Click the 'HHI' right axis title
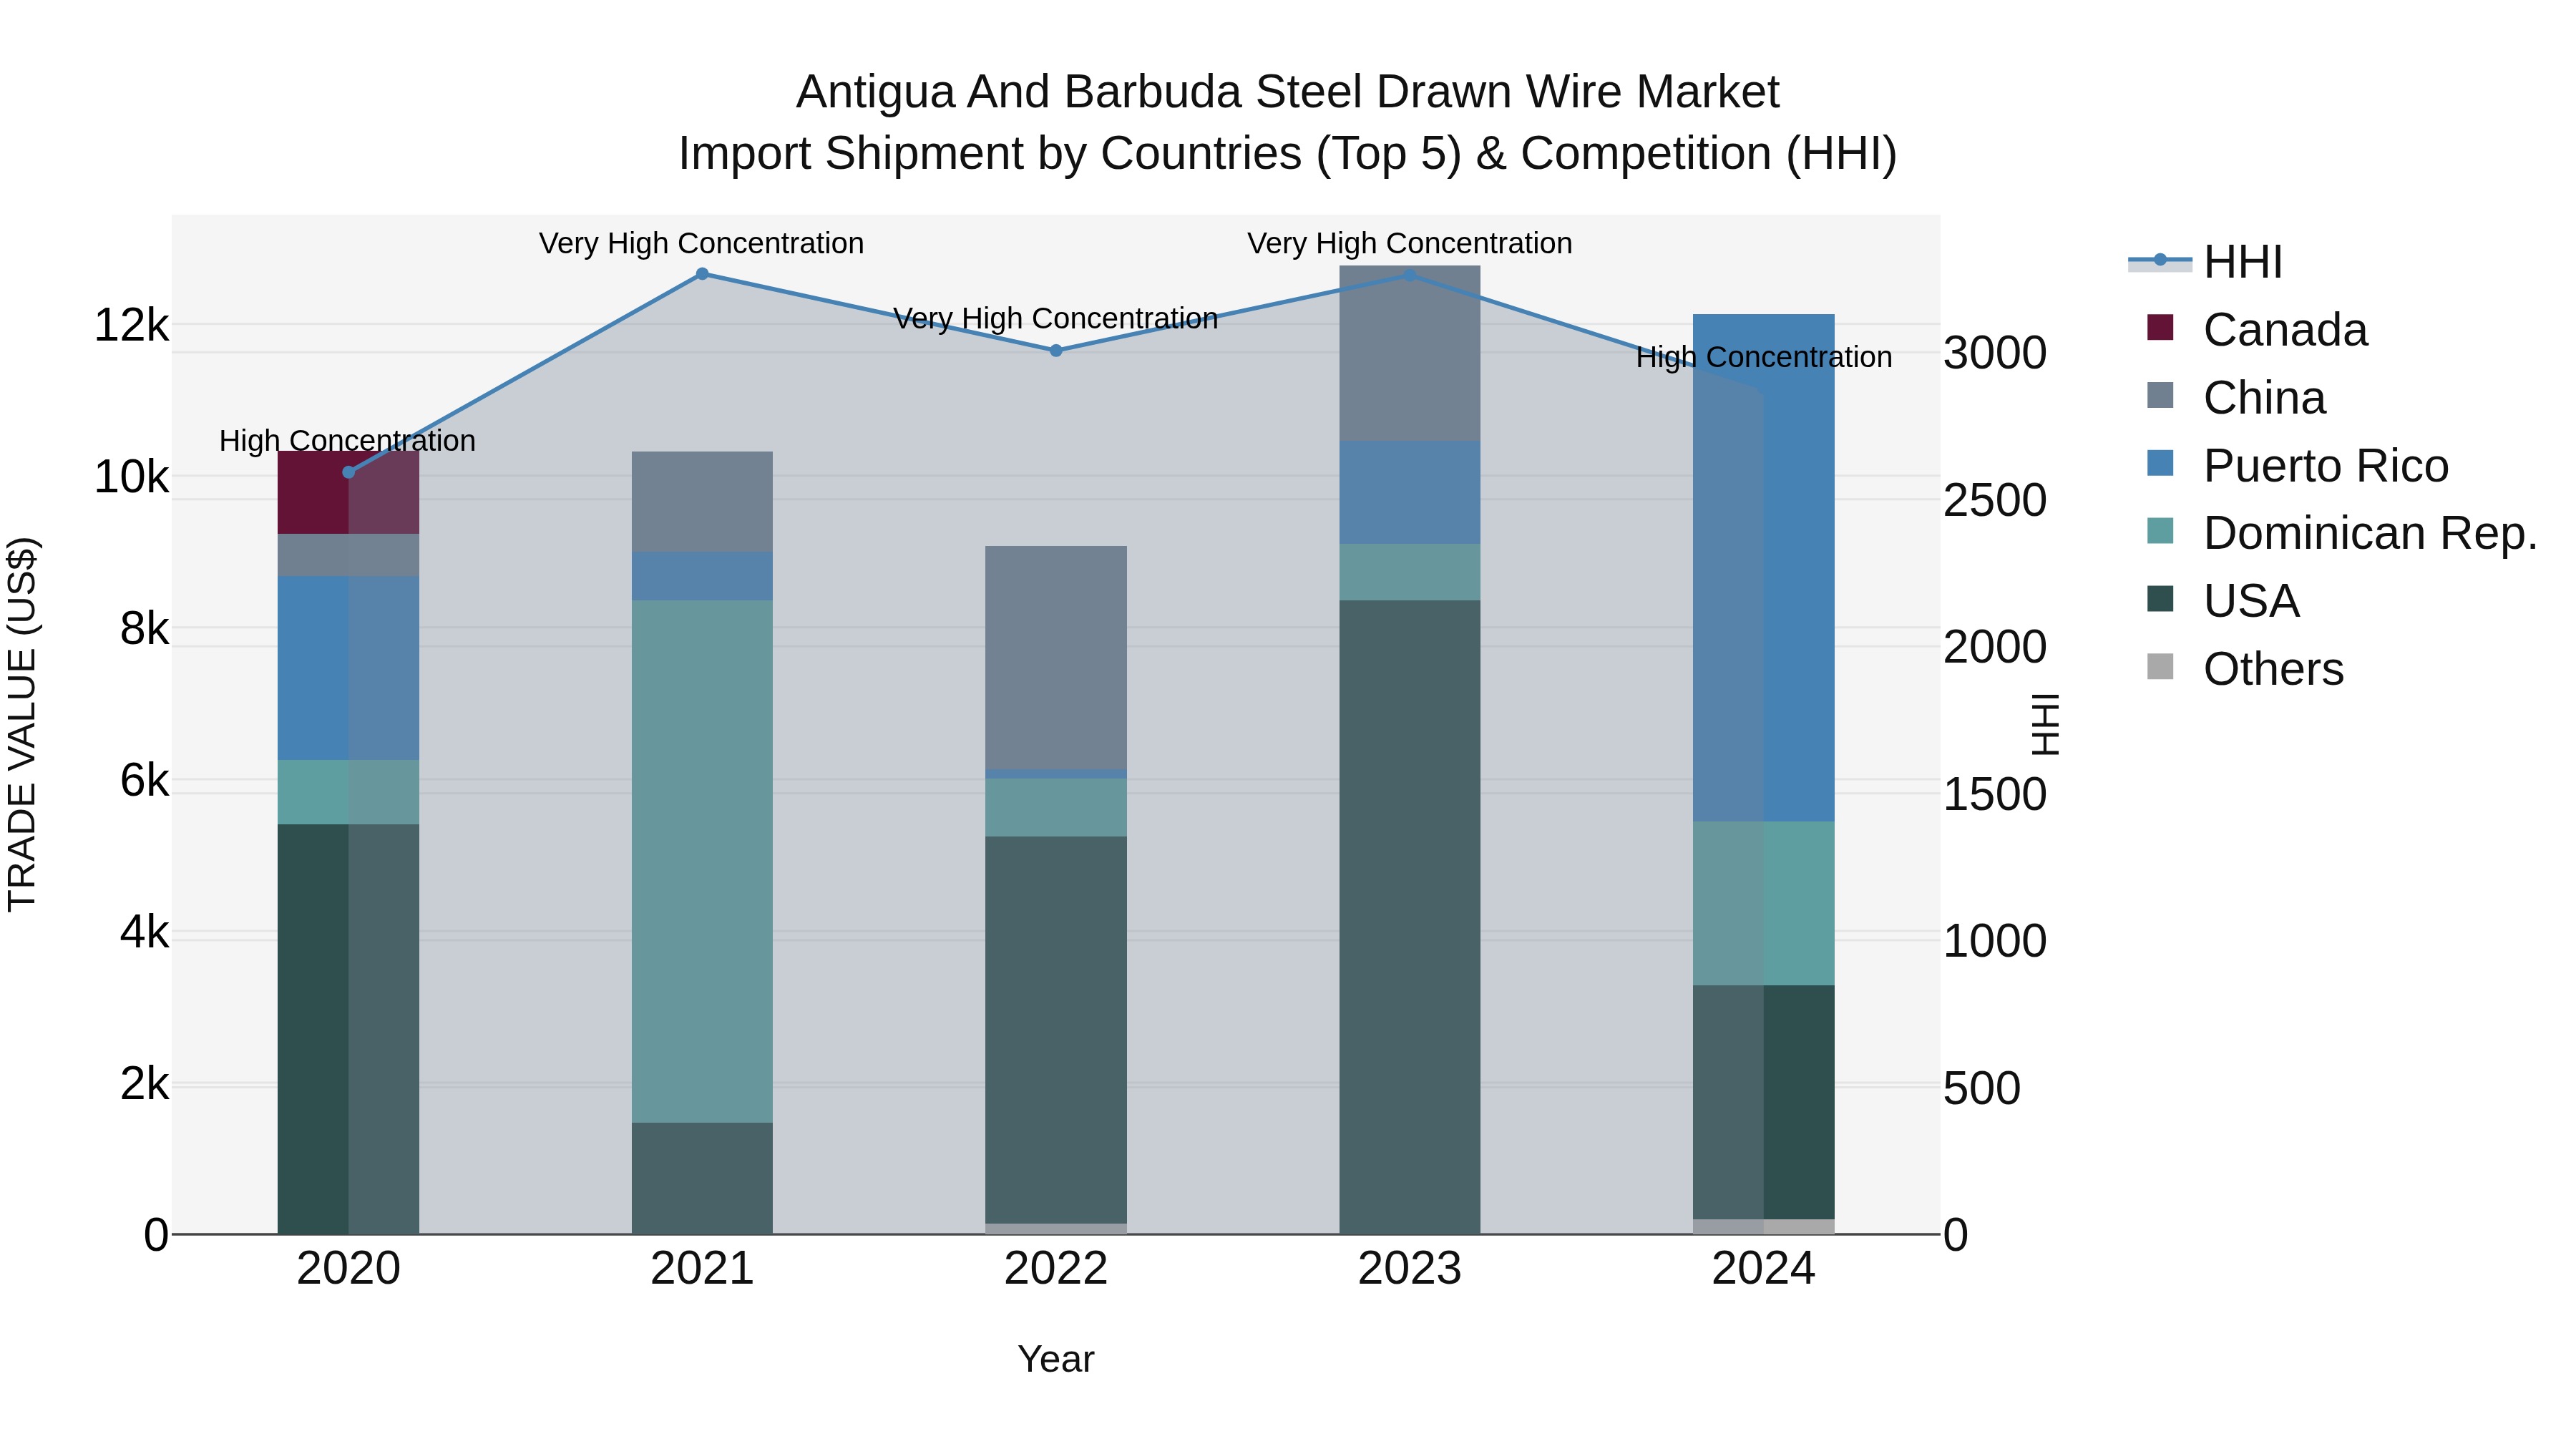This screenshot has width=2576, height=1449. [2046, 725]
